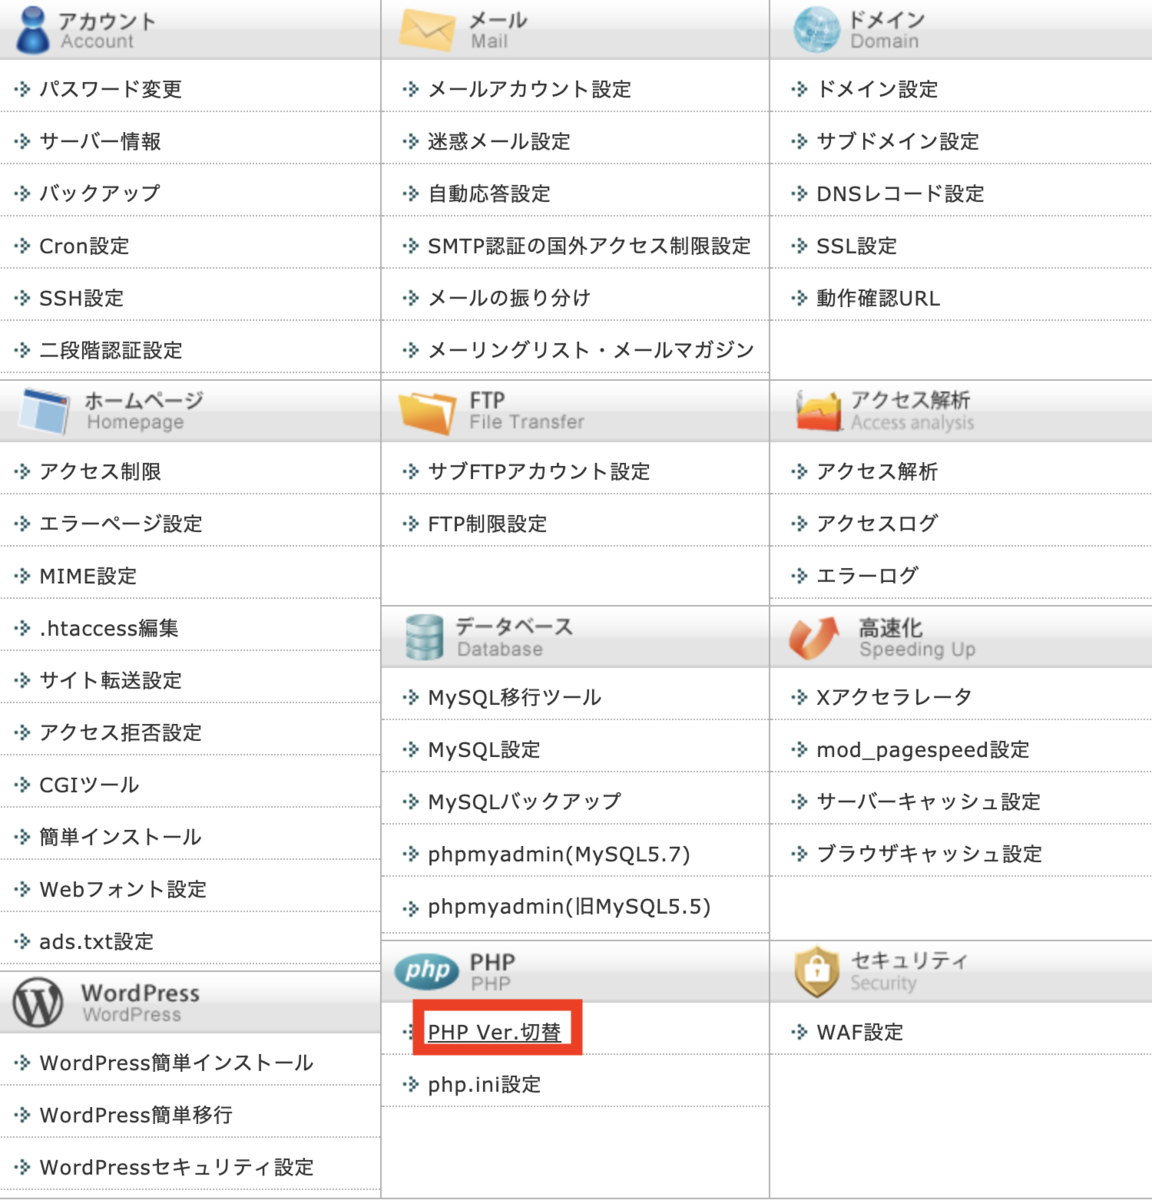The image size is (1152, 1200).
Task: Open メールの振り分け link
Action: pos(509,298)
